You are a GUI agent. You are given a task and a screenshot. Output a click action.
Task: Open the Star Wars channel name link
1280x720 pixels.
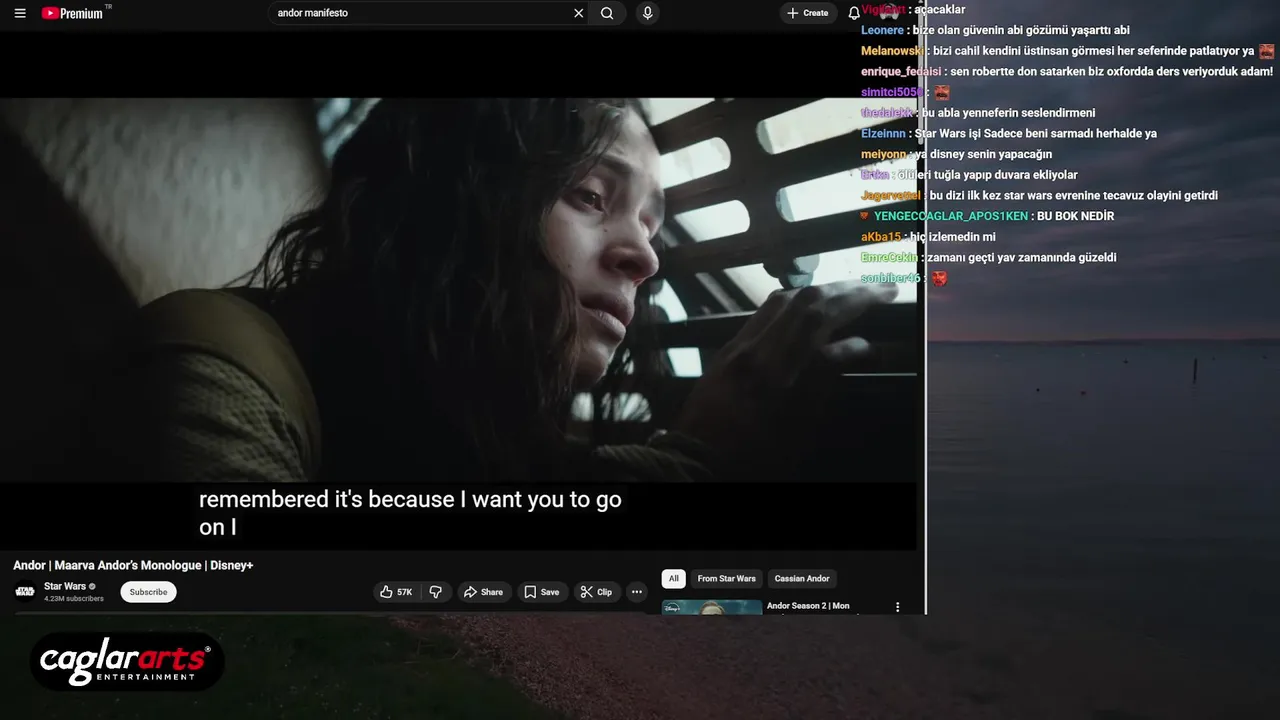click(x=65, y=586)
